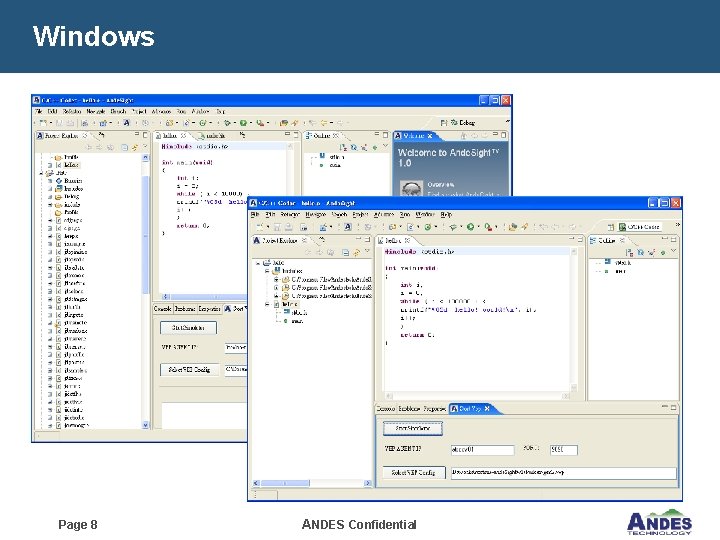Click the Open Perspective icon in front window

click(611, 227)
